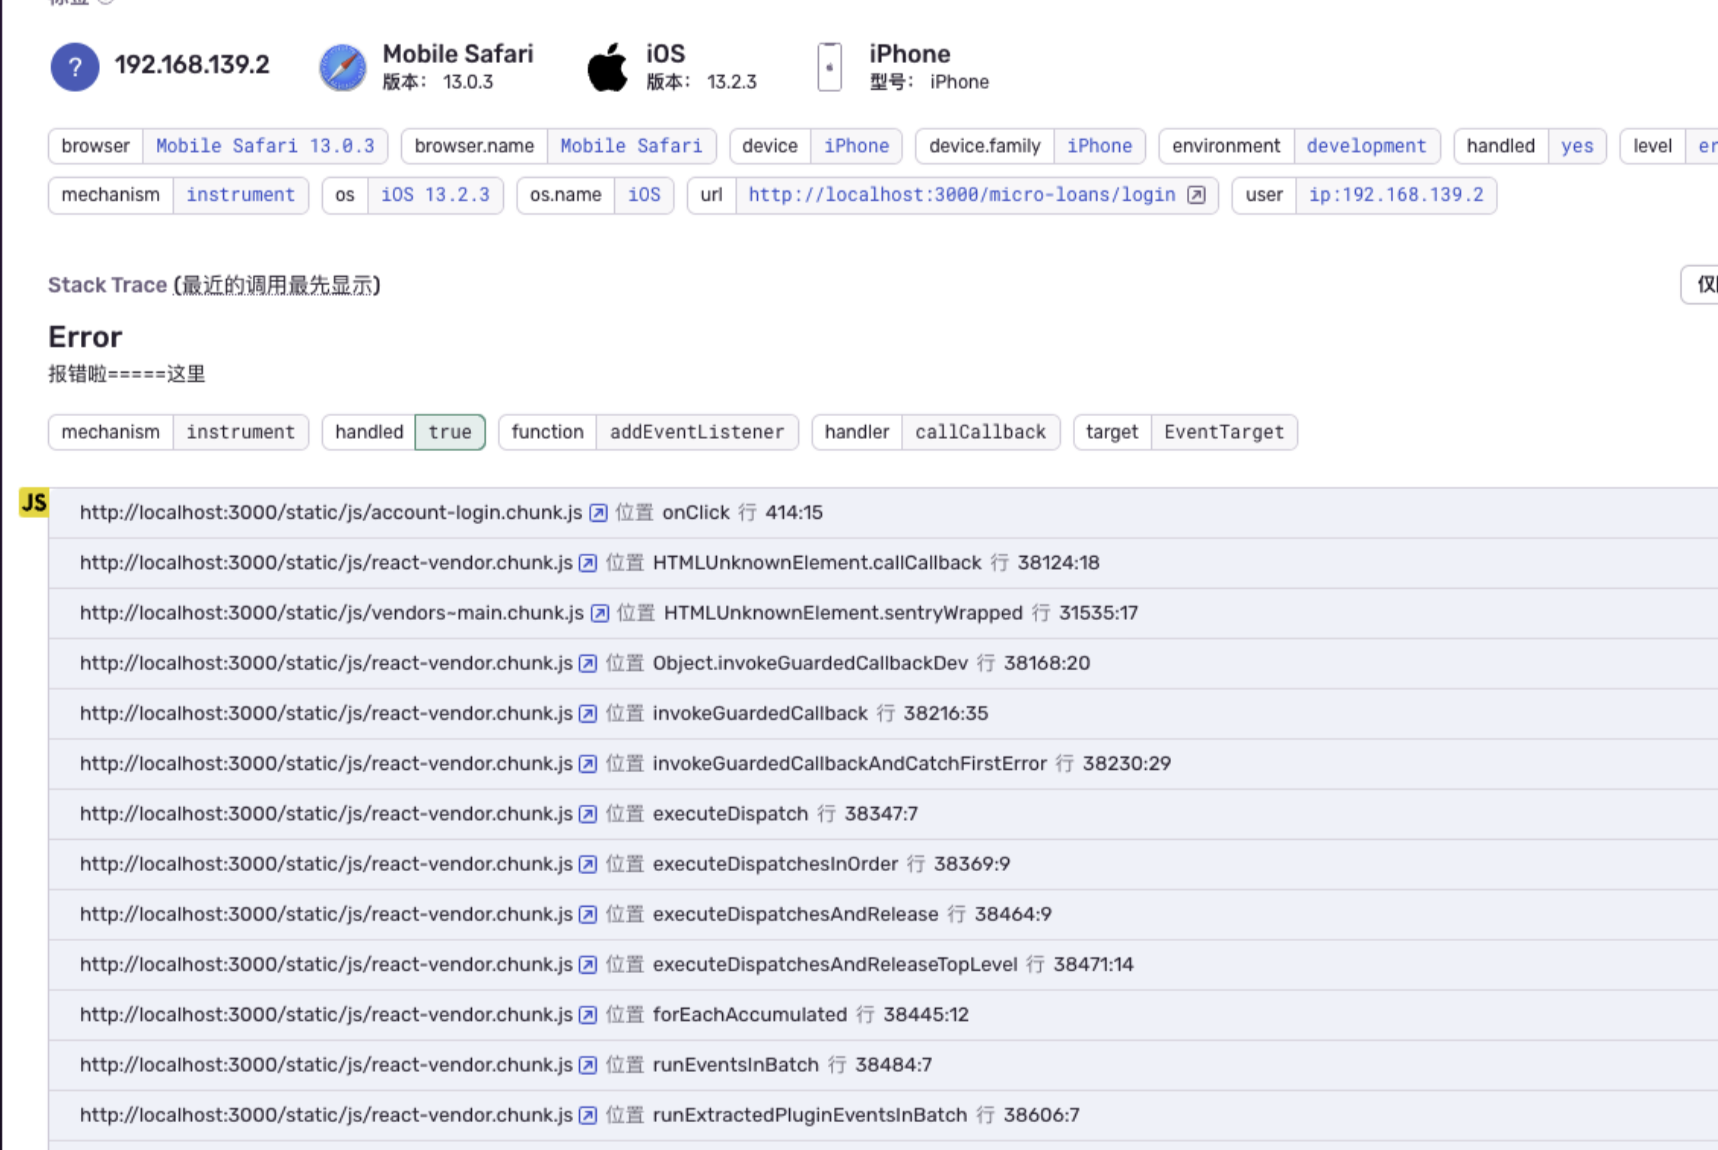
Task: Open the localhost micro-loans login URL tag
Action: click(x=962, y=195)
